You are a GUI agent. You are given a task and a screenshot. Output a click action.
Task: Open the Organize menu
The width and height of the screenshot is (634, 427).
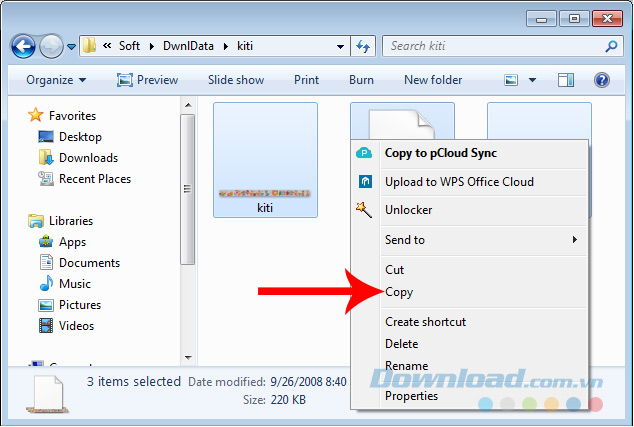(56, 80)
